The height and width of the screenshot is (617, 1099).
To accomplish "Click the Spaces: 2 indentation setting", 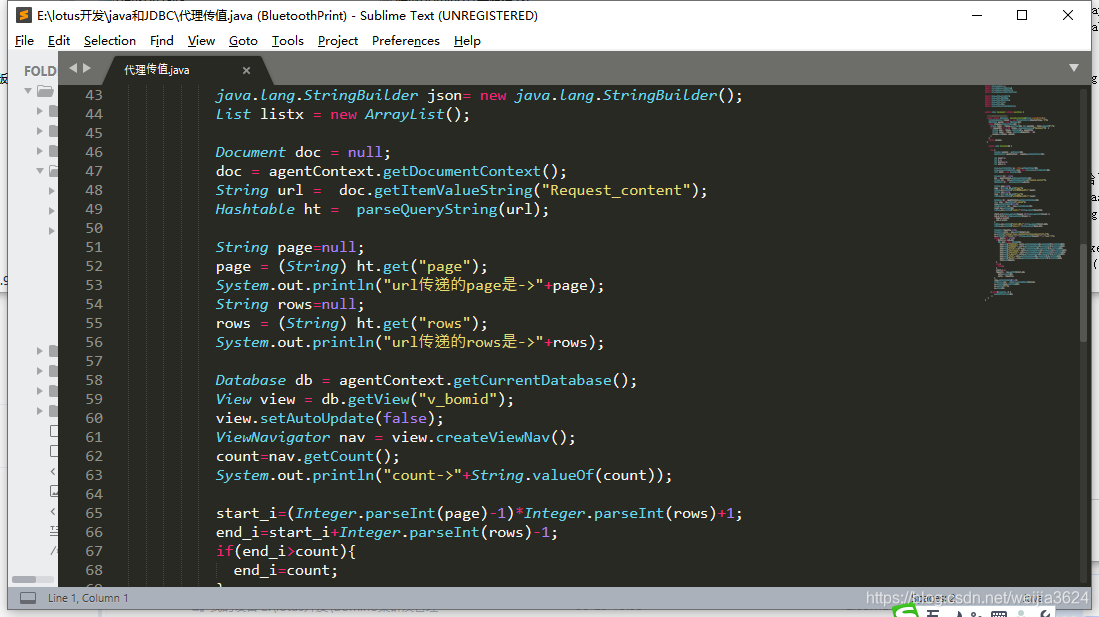I will [x=934, y=598].
